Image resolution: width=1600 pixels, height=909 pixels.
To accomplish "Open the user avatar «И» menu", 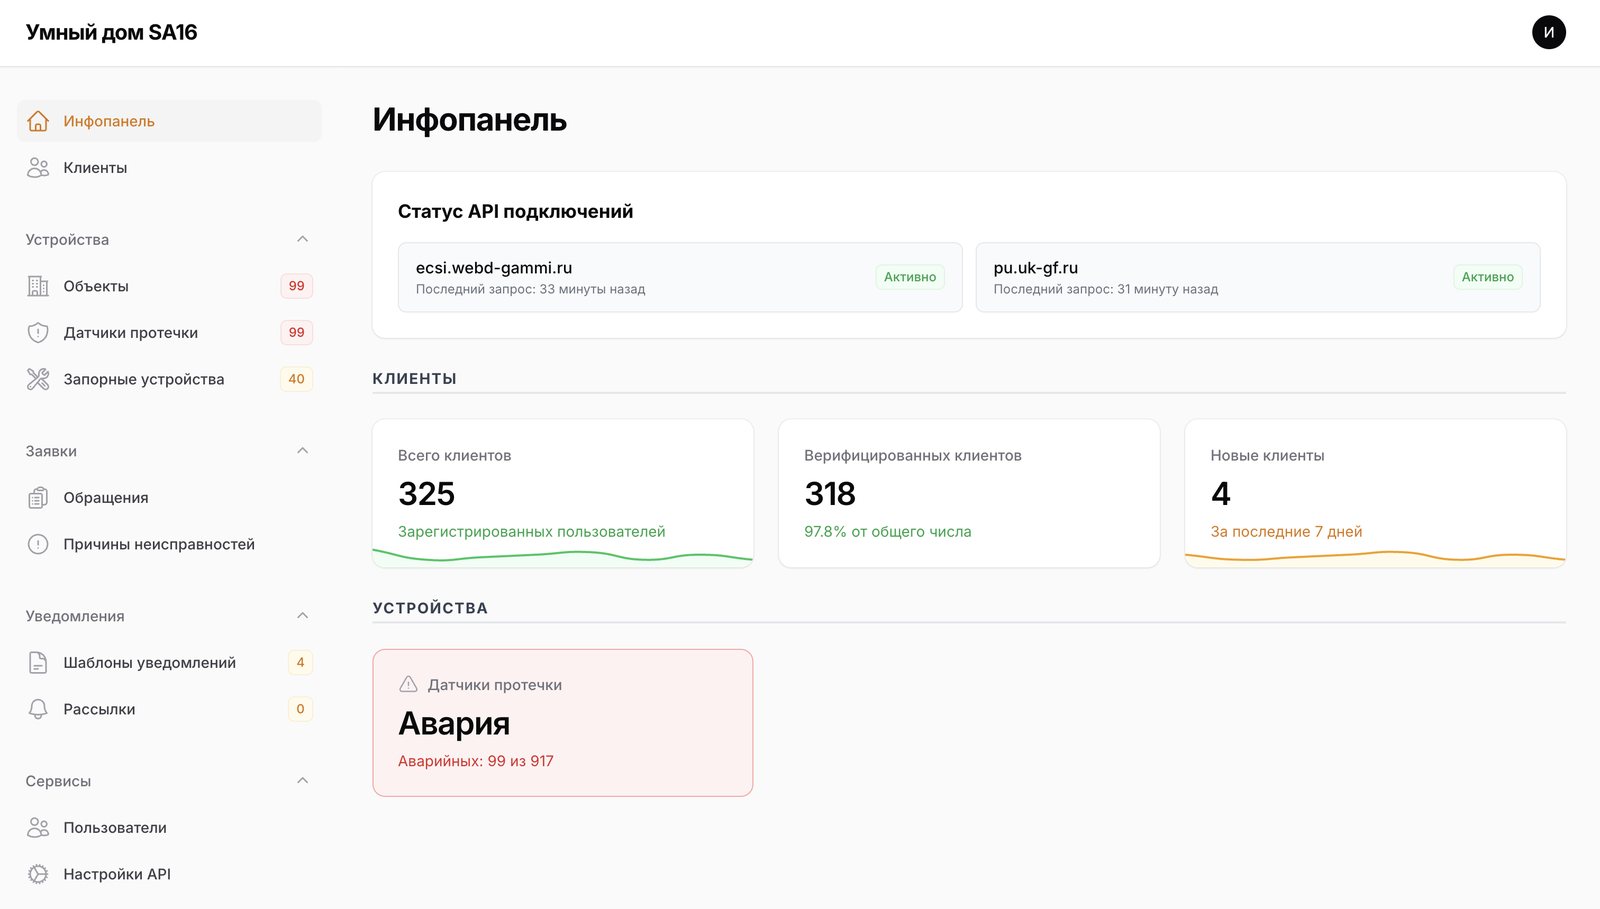I will pos(1549,32).
